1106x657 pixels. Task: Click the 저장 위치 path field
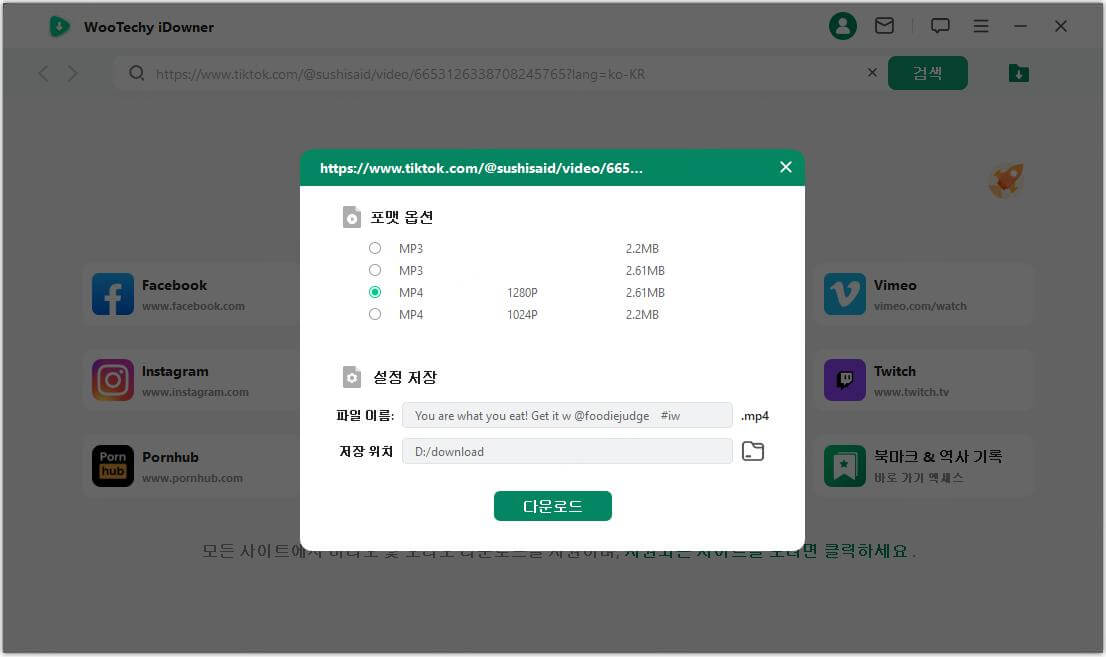567,451
